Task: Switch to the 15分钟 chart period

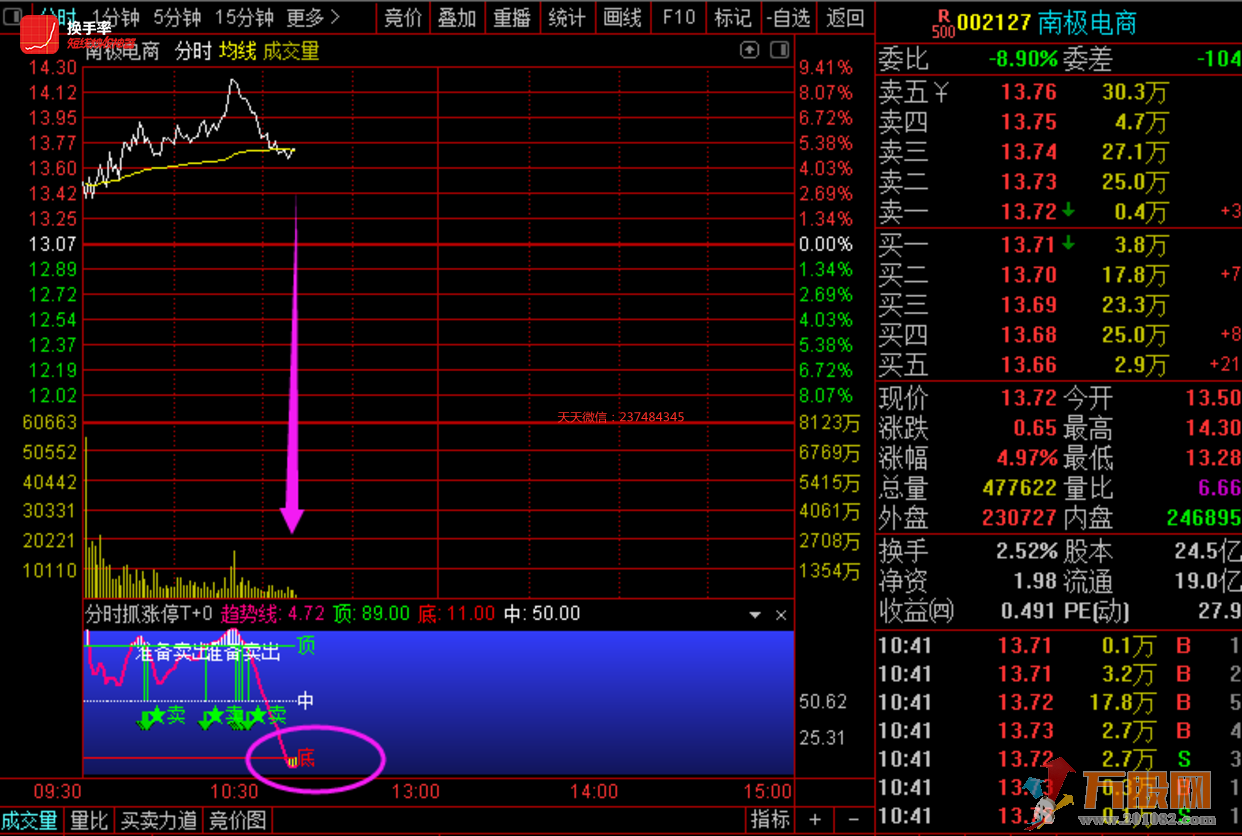Action: point(244,17)
